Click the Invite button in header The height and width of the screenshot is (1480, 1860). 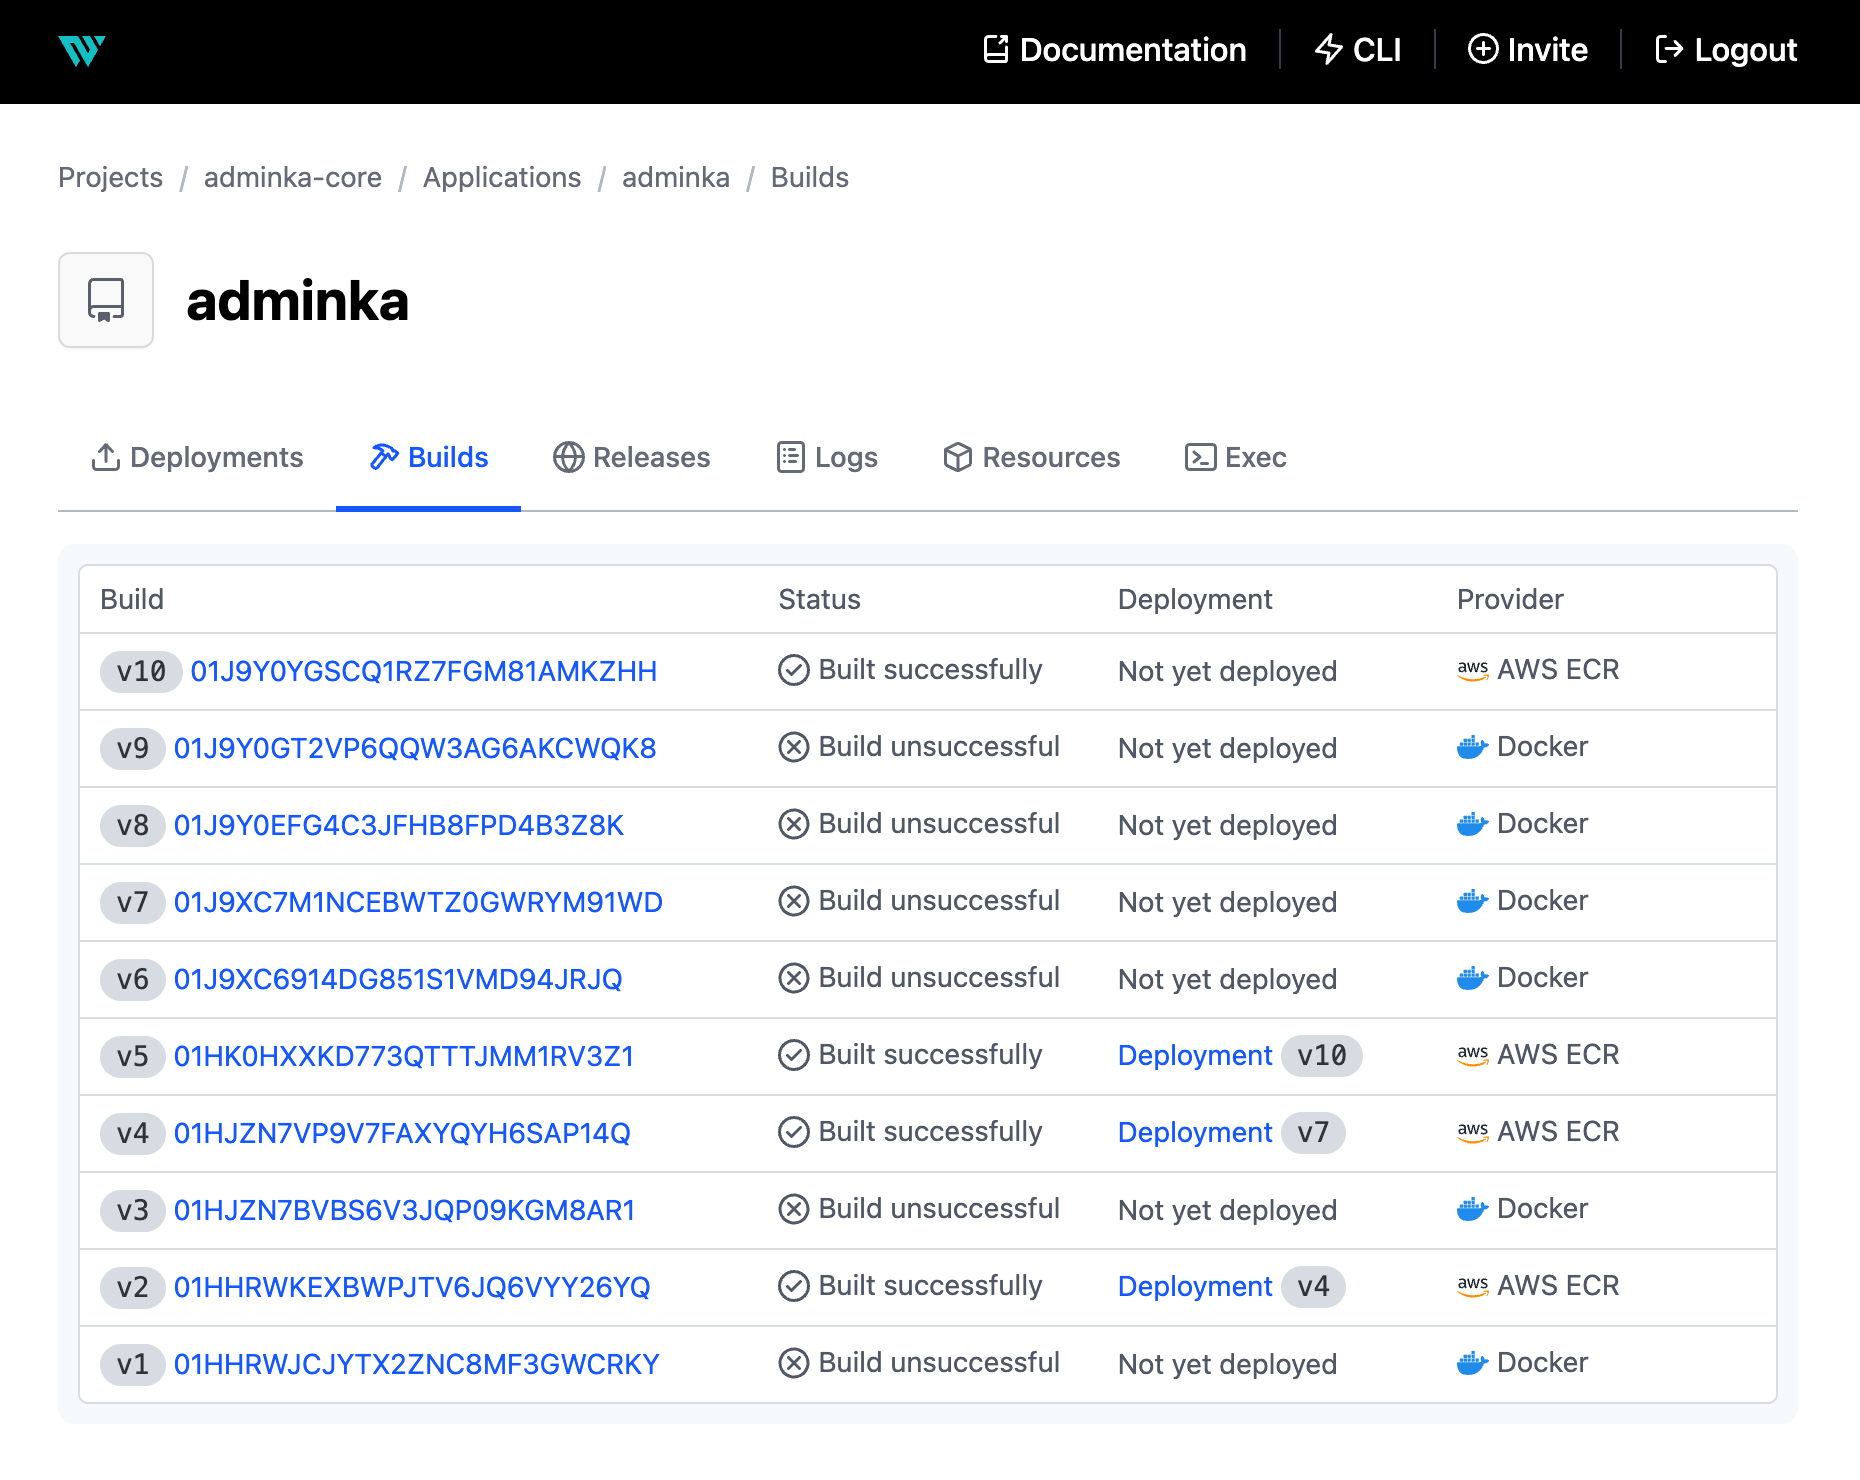click(x=1527, y=50)
